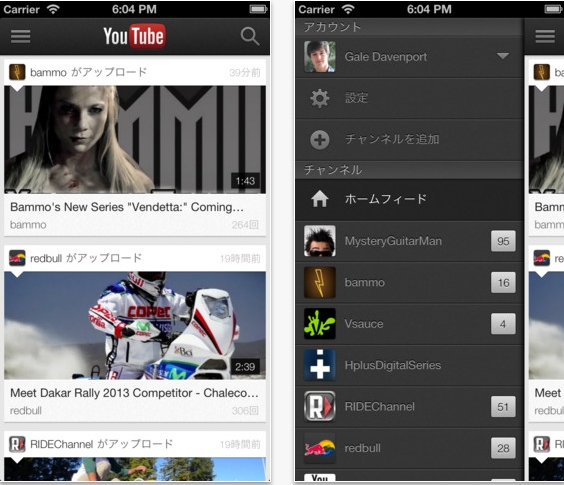Screen dimensions: 564x485
Task: Play the Dakar Rally 2013 video thumbnail
Action: click(x=135, y=325)
